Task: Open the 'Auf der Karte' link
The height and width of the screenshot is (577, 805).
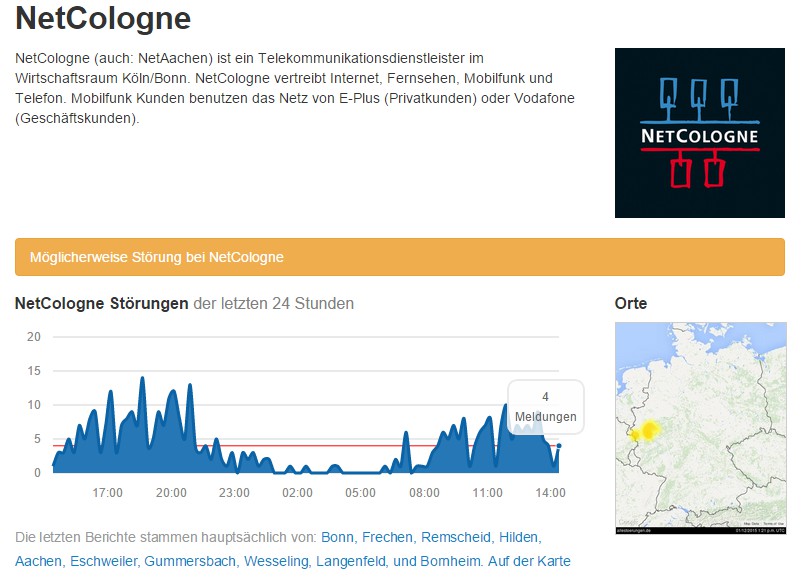Action: click(531, 562)
